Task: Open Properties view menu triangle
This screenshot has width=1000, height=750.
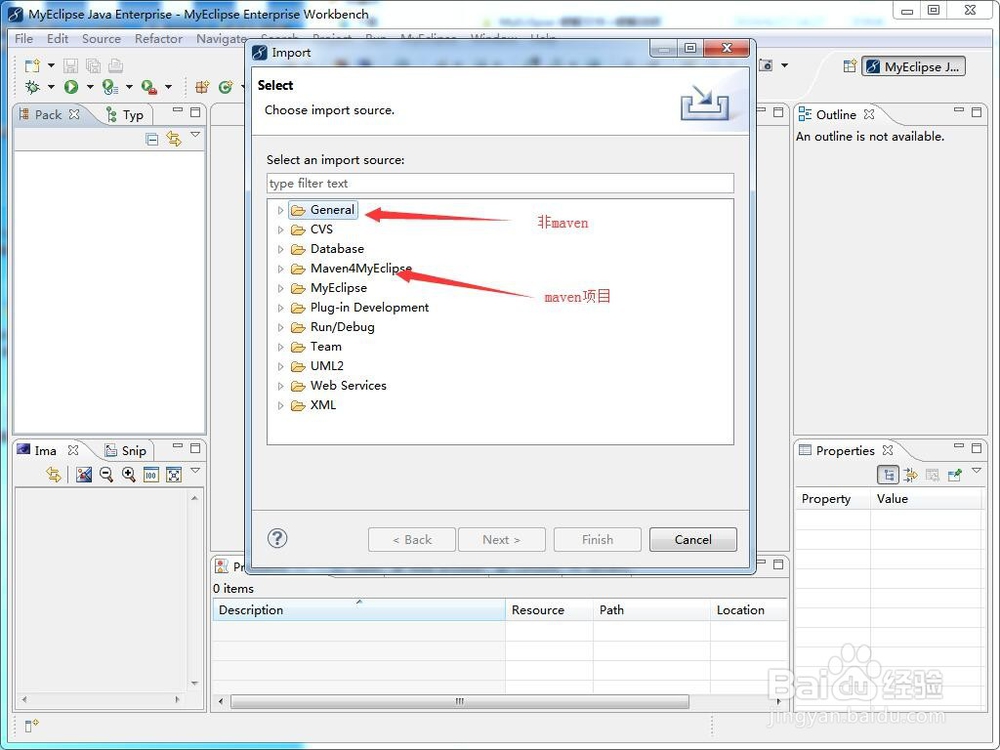Action: pos(976,471)
